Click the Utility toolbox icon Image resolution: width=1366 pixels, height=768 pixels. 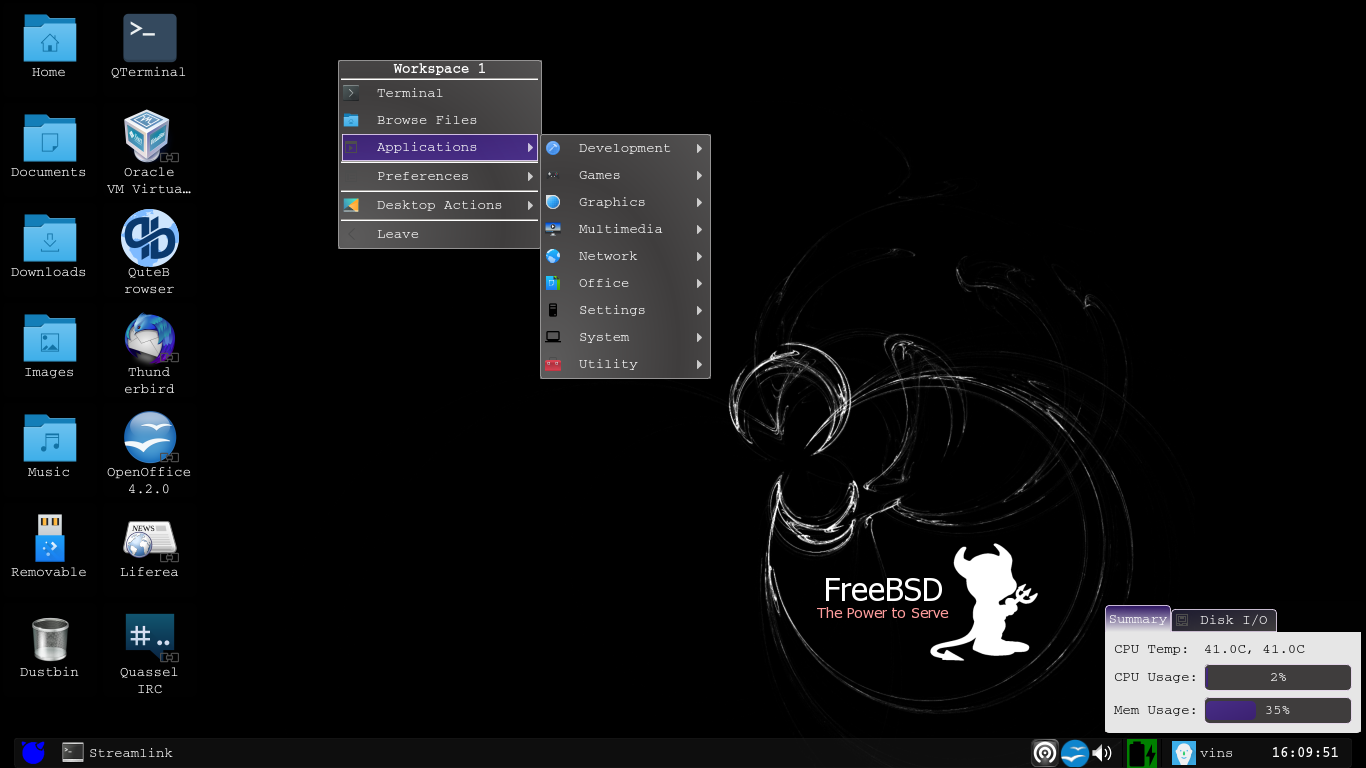click(x=553, y=365)
